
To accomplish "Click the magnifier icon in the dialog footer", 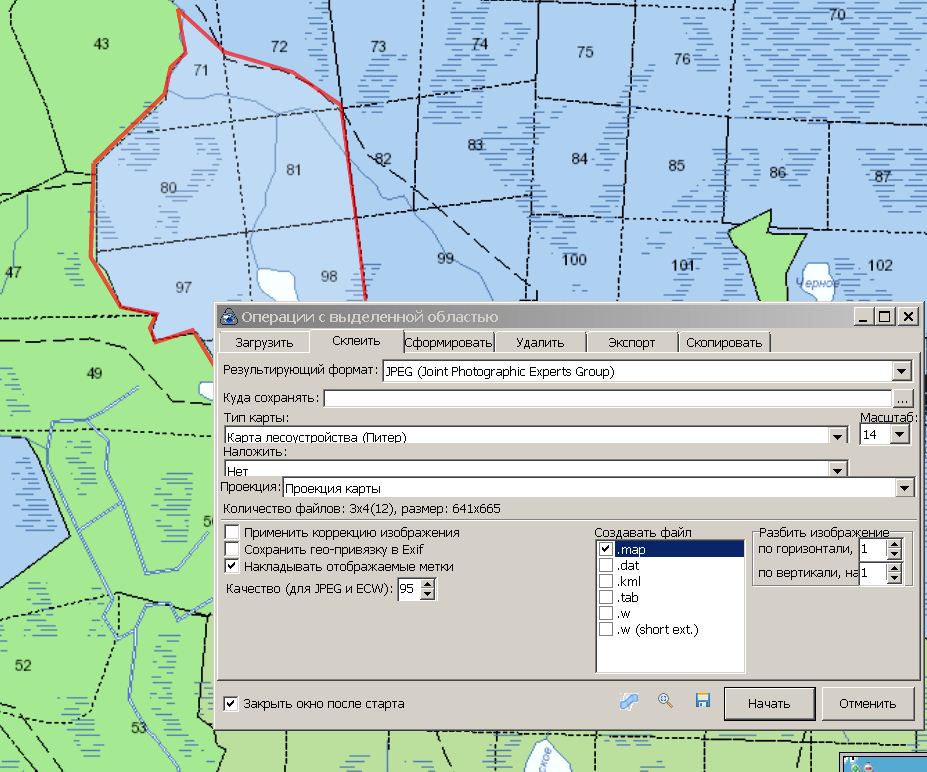I will [x=665, y=702].
